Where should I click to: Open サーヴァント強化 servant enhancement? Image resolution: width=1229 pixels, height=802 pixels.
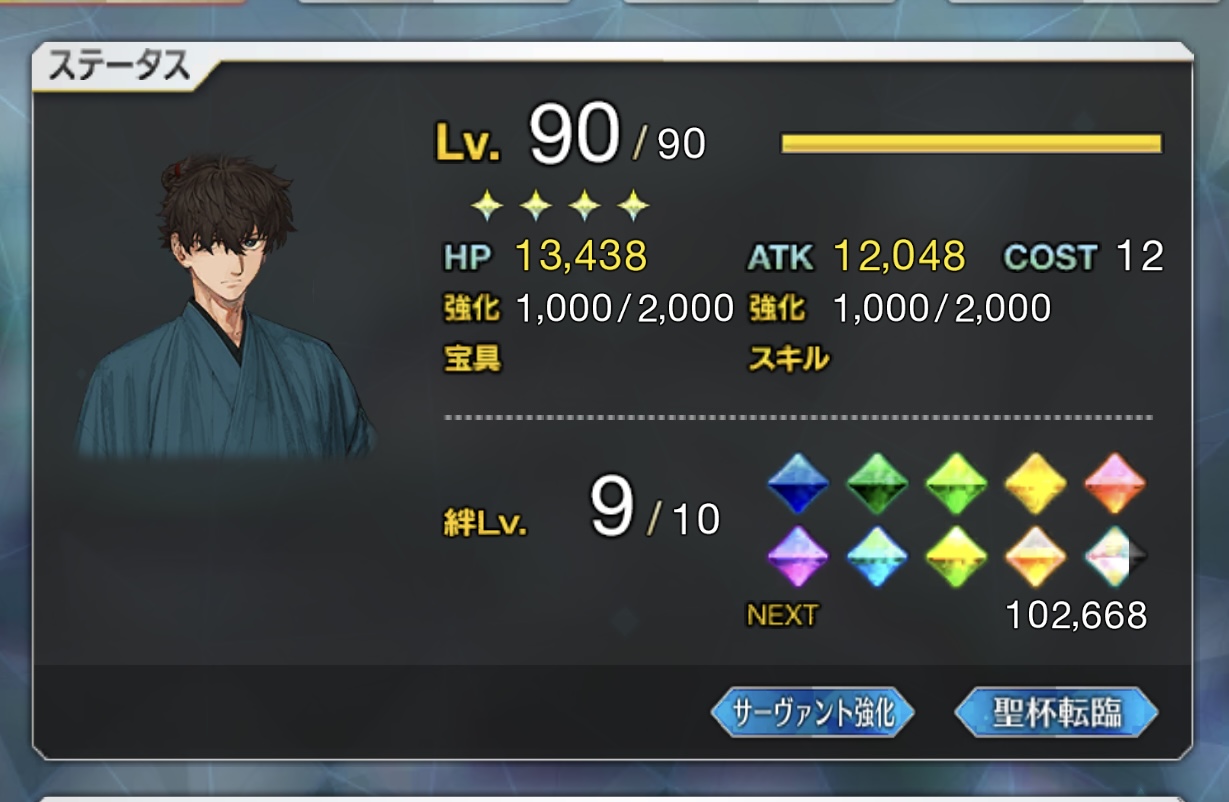(x=812, y=713)
